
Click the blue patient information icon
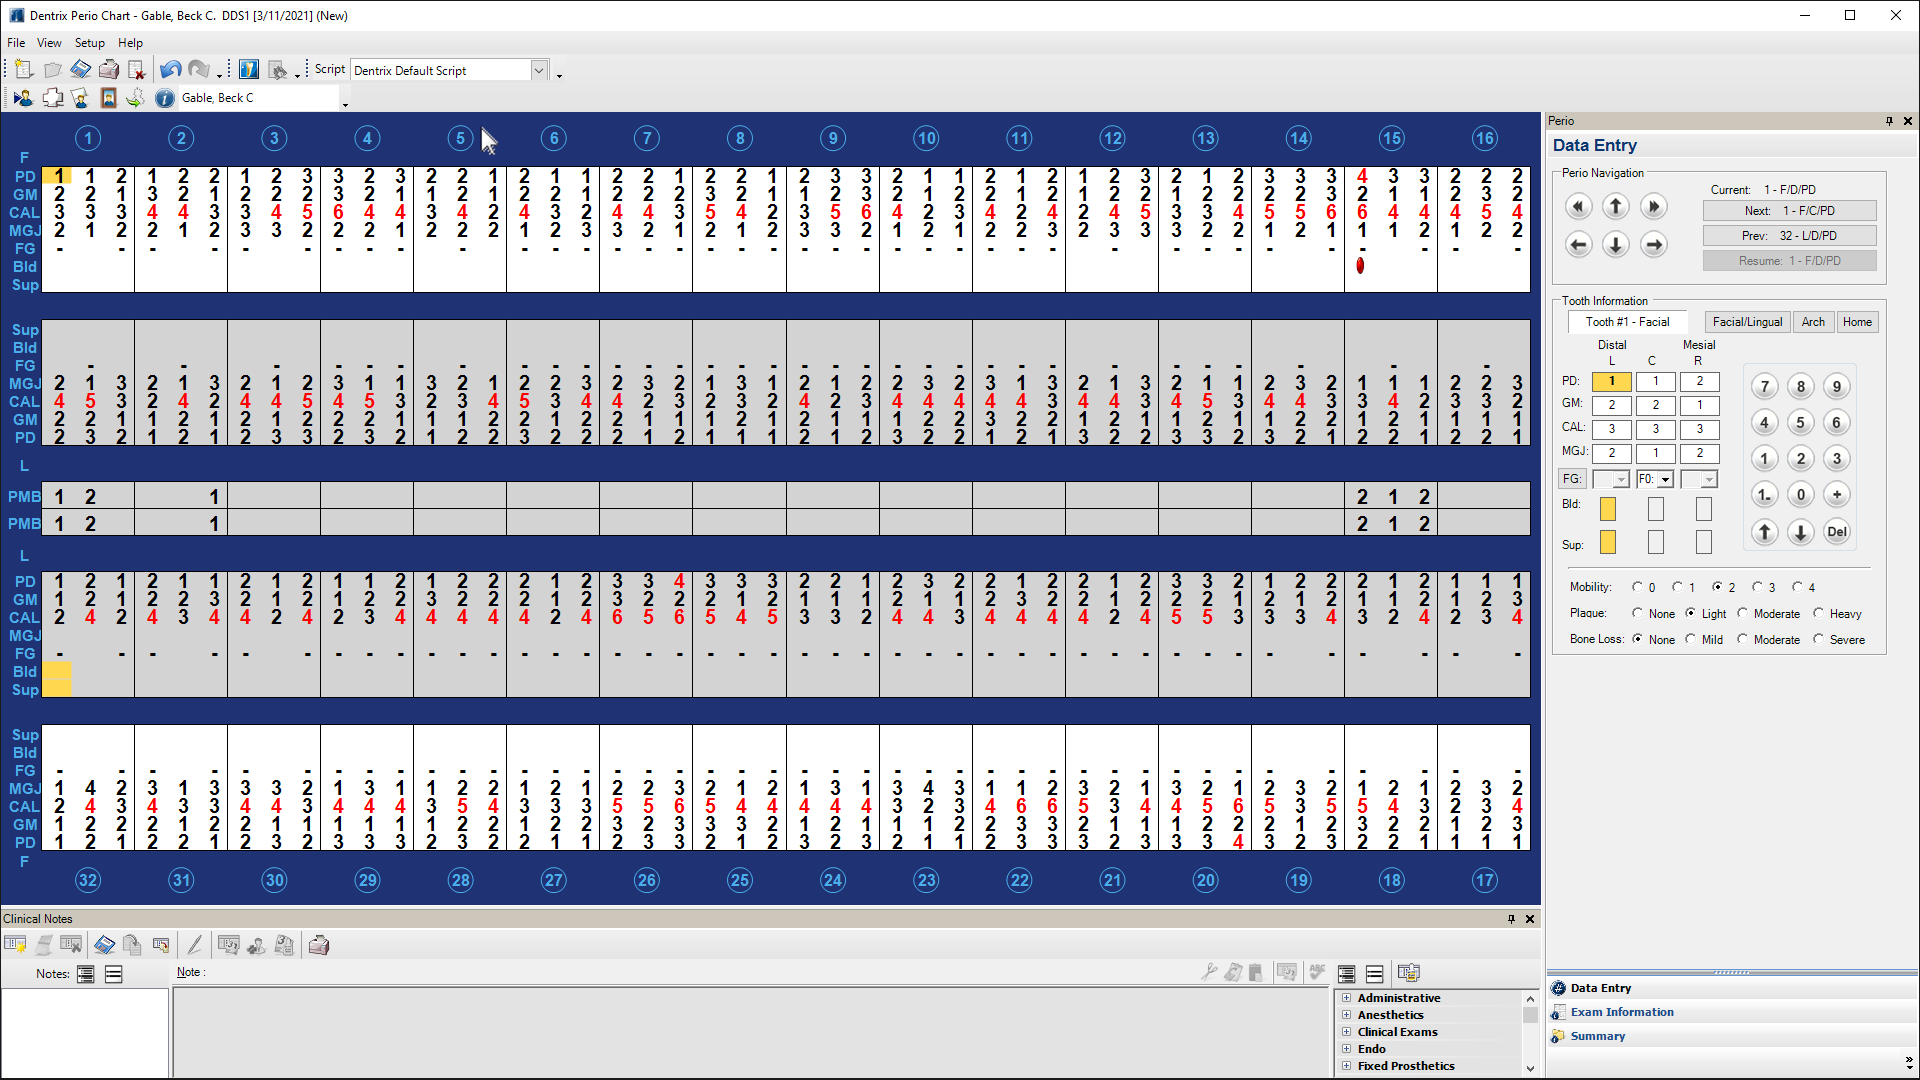pos(165,98)
